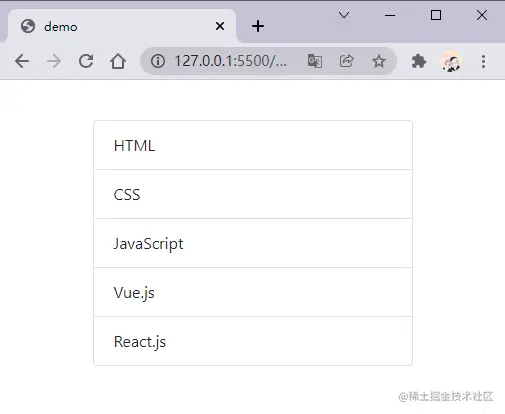505x414 pixels.
Task: Expand the tab search chevron
Action: 344,15
